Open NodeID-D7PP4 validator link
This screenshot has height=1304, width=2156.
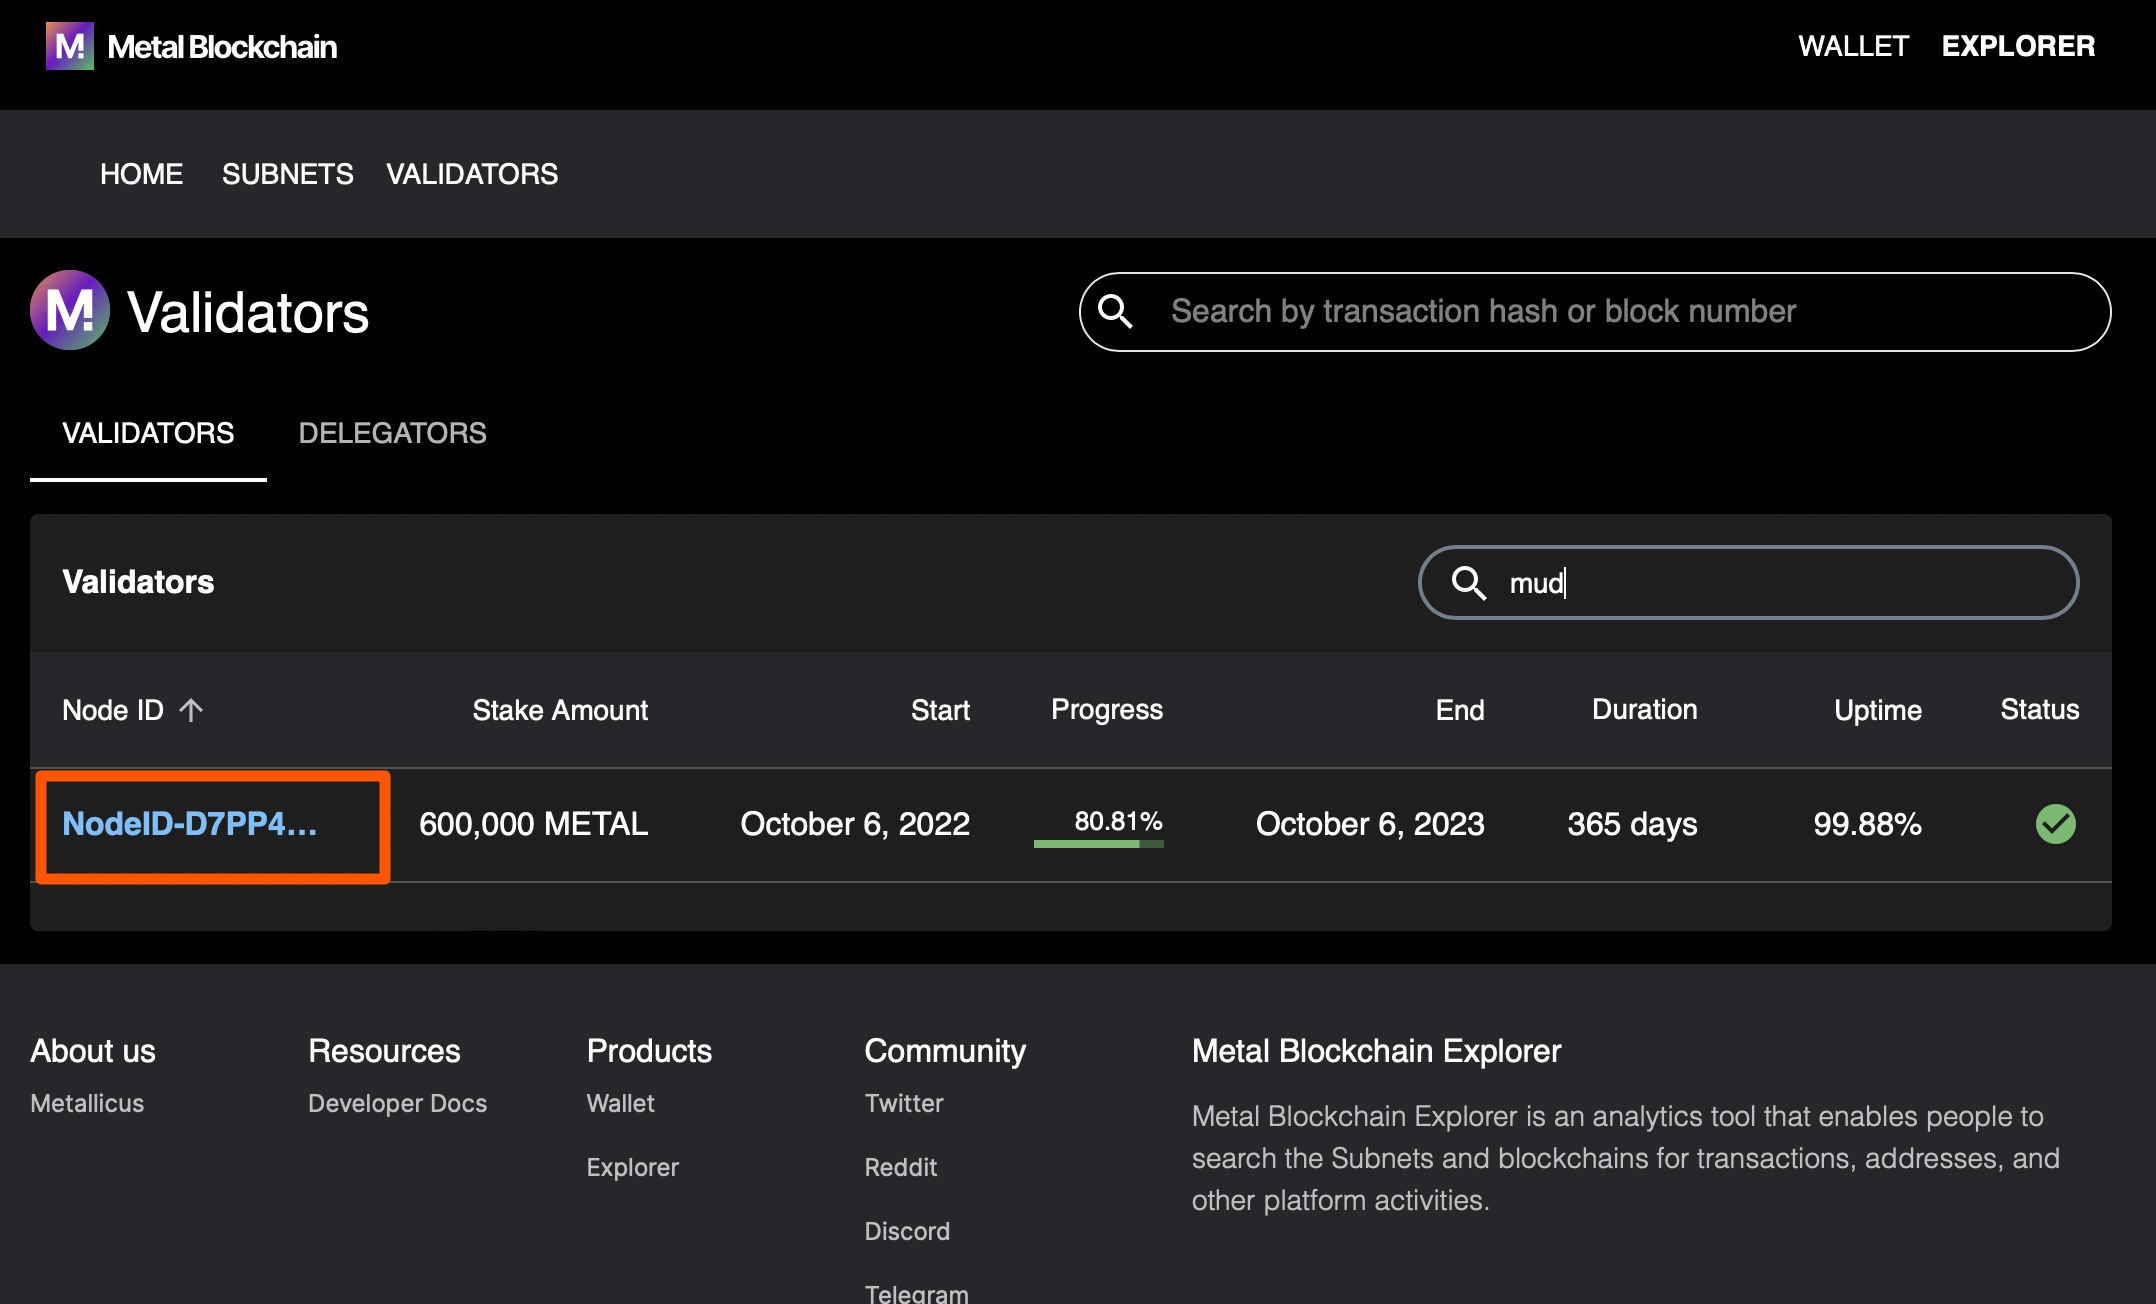189,824
